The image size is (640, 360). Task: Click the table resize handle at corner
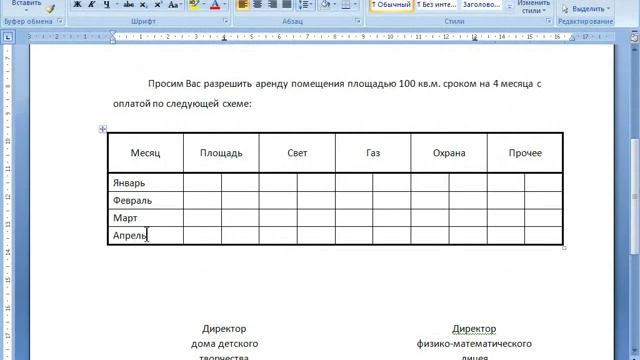point(564,248)
